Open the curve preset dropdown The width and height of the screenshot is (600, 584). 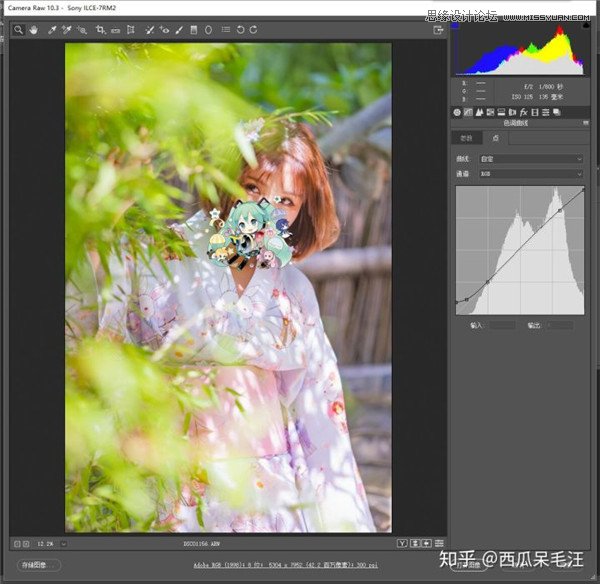(531, 159)
